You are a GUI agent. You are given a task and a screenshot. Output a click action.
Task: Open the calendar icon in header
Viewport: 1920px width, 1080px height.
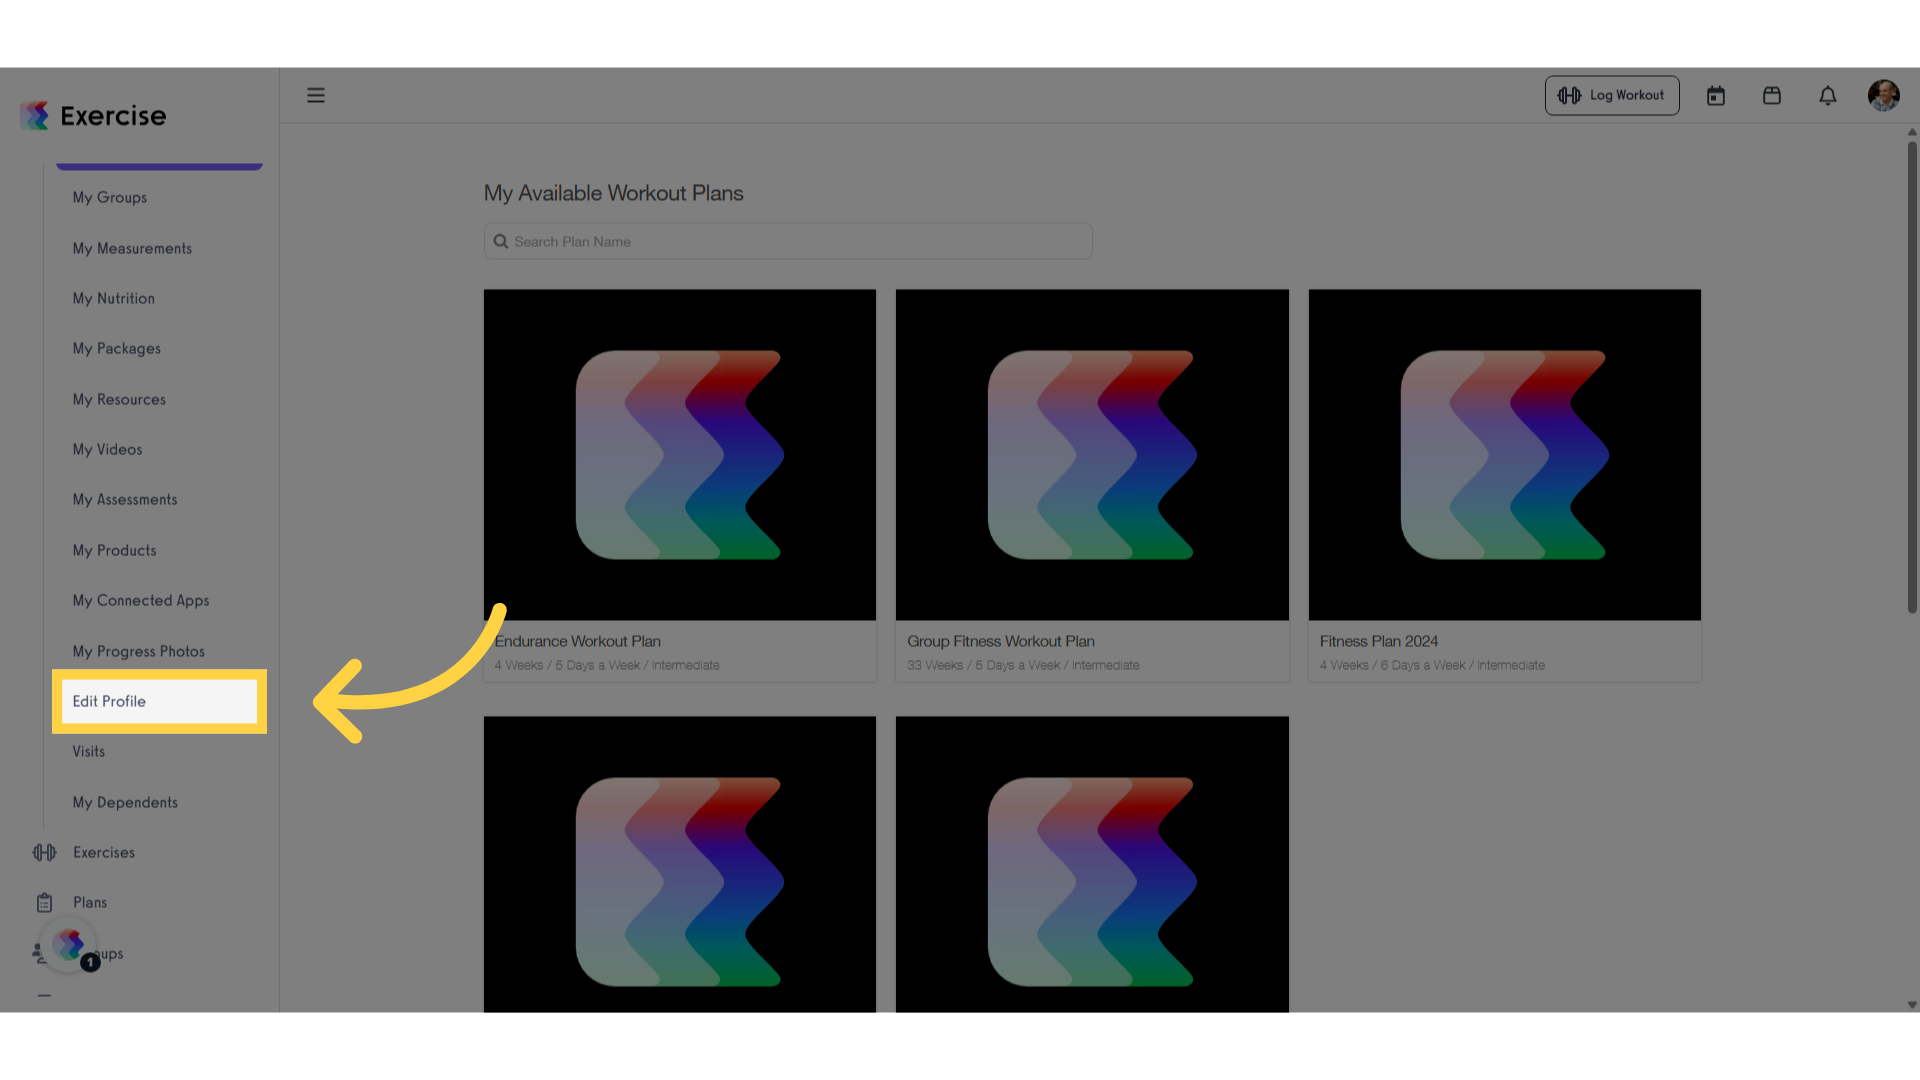(x=1716, y=96)
